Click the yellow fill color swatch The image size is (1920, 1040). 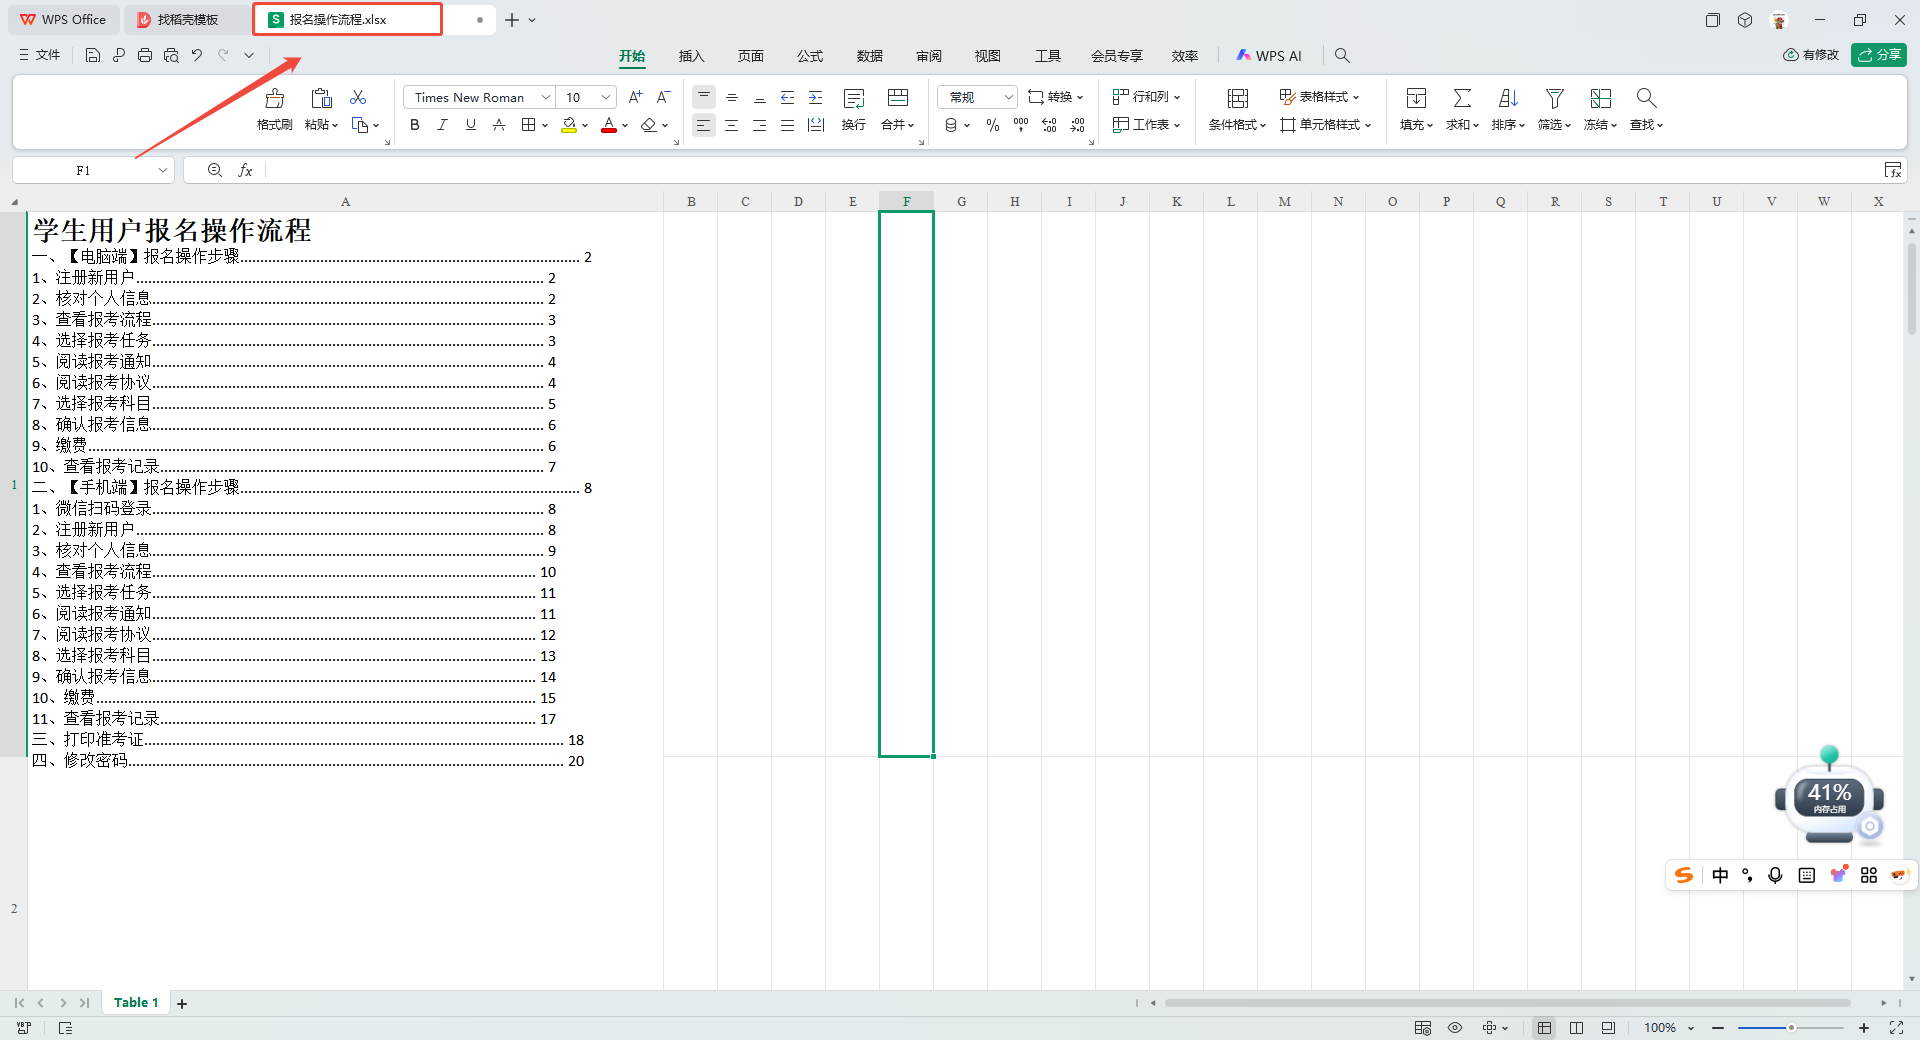click(x=569, y=125)
